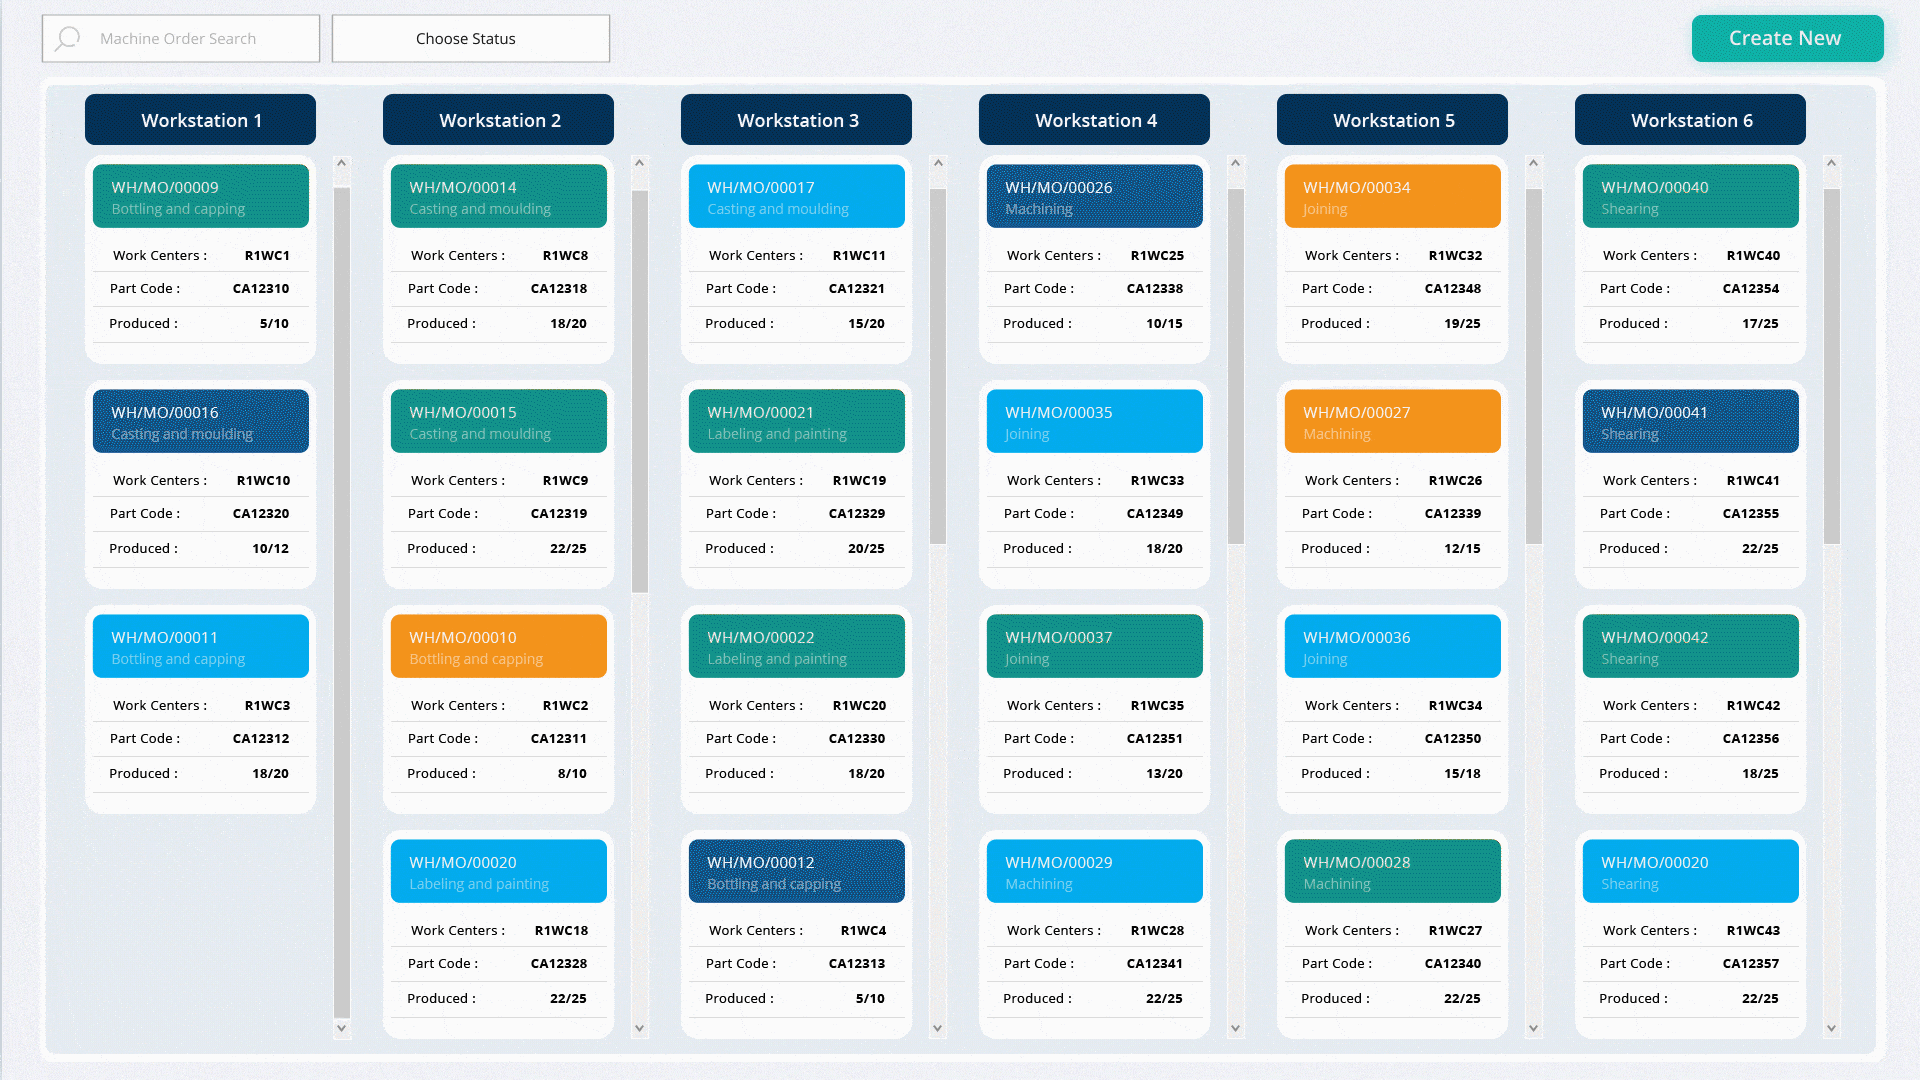Click Workstation 3 scrollbar thumb
1920x1080 pixels.
938,366
